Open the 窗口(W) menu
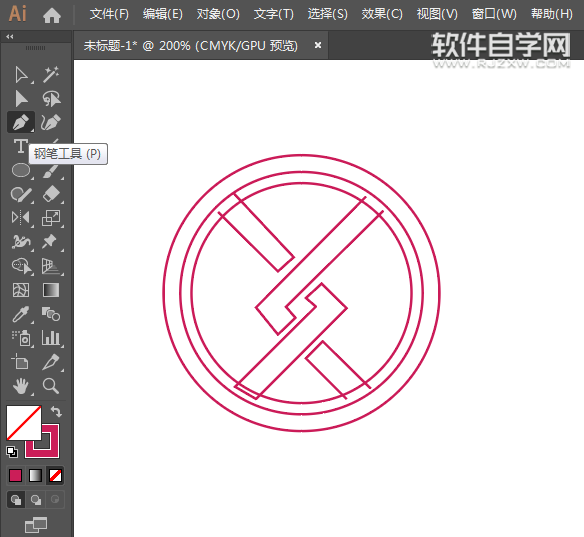Image resolution: width=584 pixels, height=537 pixels. (x=494, y=14)
